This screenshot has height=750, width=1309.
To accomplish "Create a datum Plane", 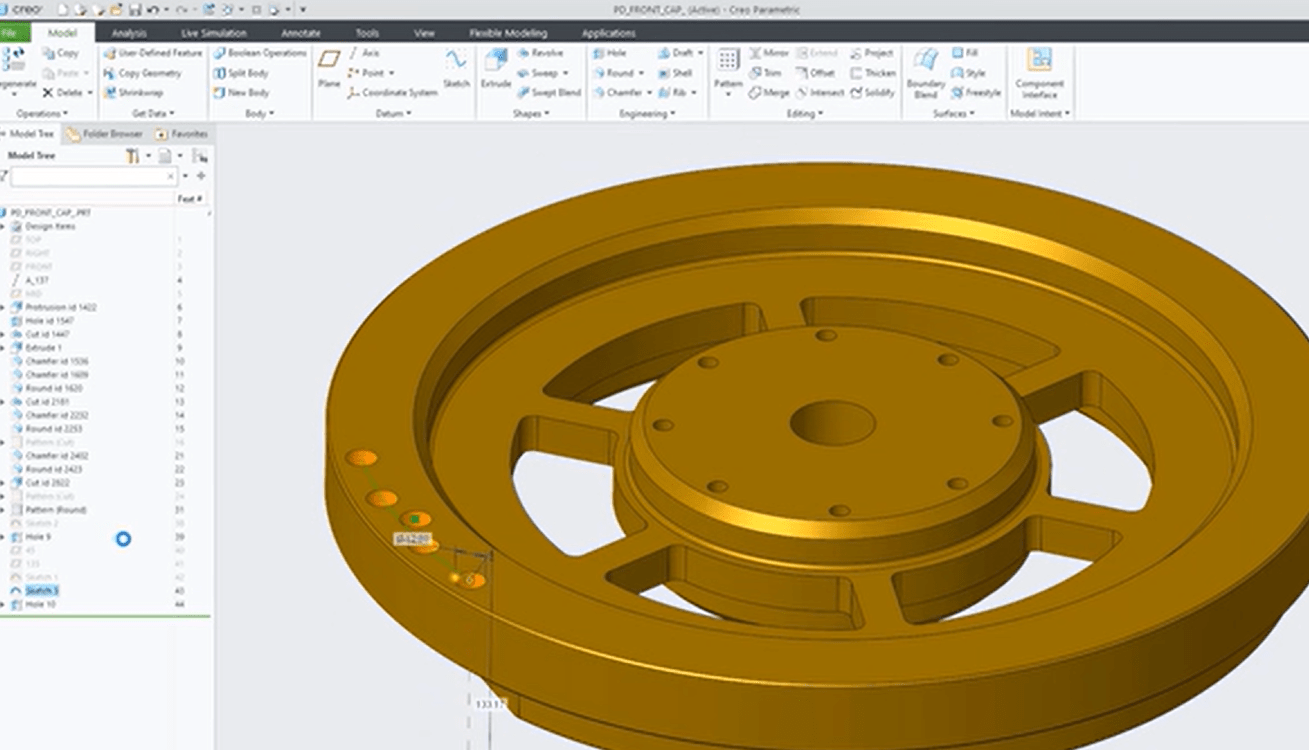I will [329, 68].
